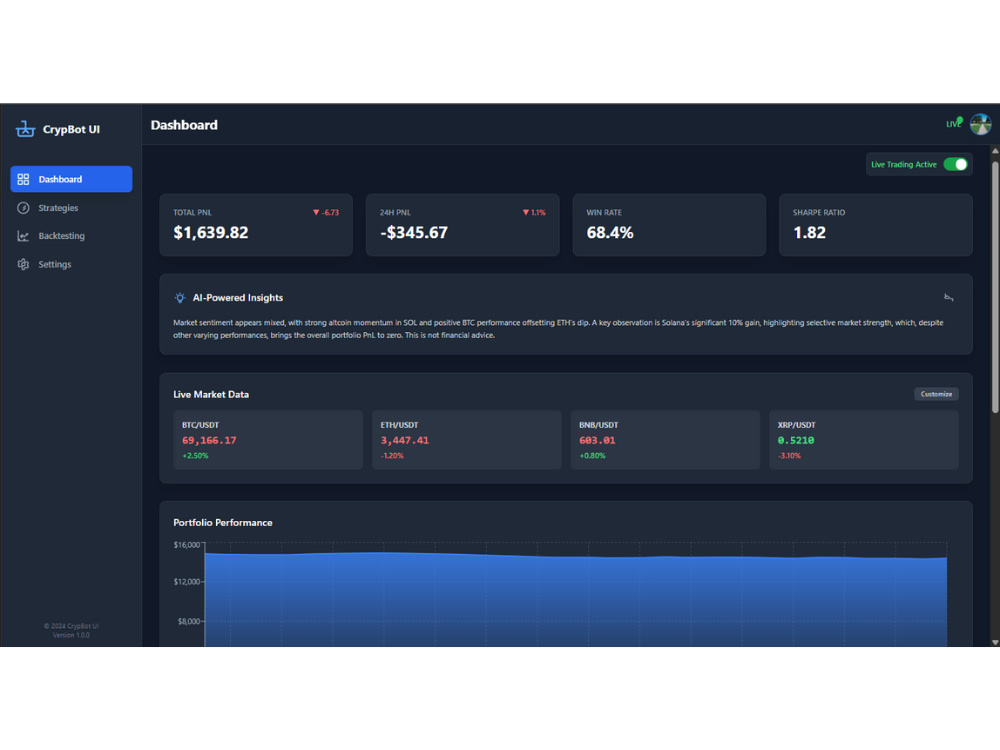The width and height of the screenshot is (1000, 750).
Task: Click the Win Rate value 68.4%
Action: [x=610, y=233]
